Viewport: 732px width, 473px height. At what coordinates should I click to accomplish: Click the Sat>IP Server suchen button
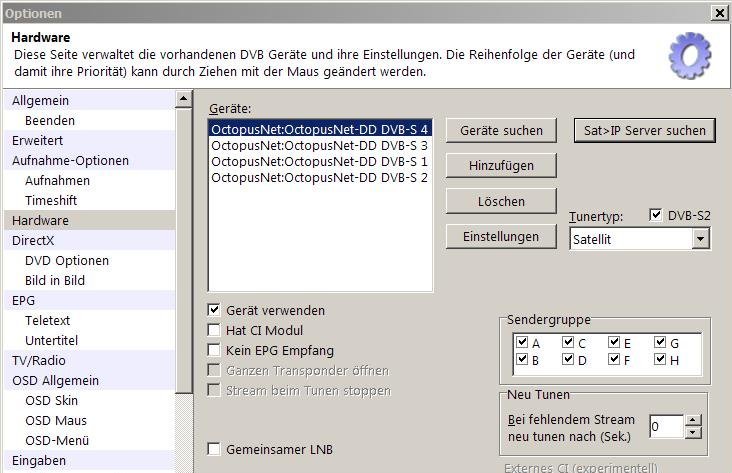click(x=645, y=131)
